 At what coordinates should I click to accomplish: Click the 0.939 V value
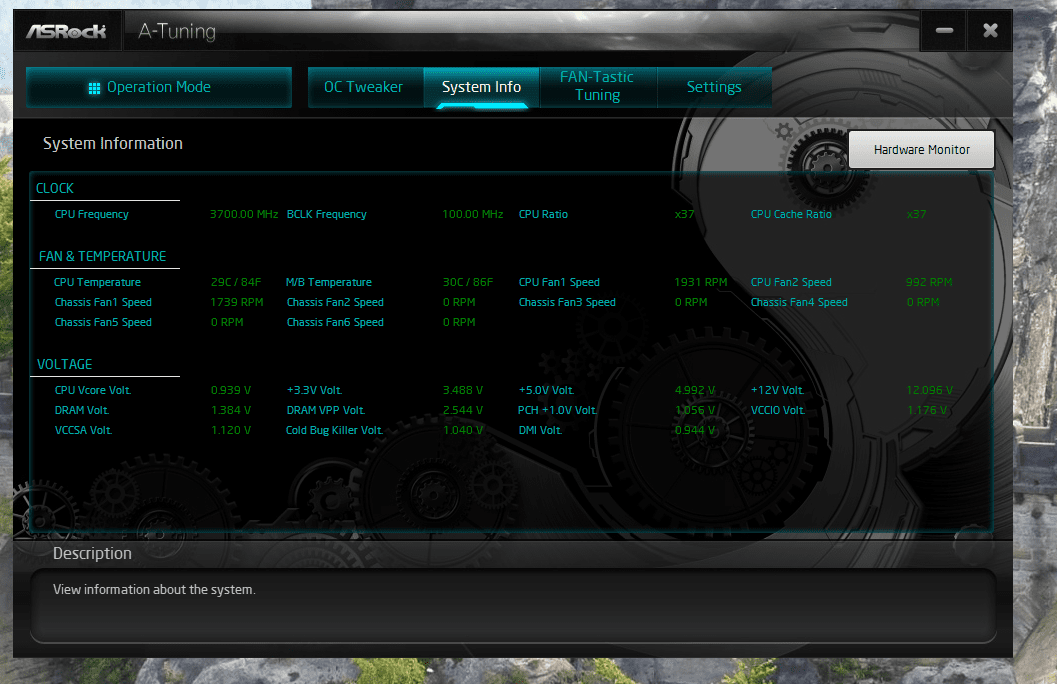click(x=231, y=391)
